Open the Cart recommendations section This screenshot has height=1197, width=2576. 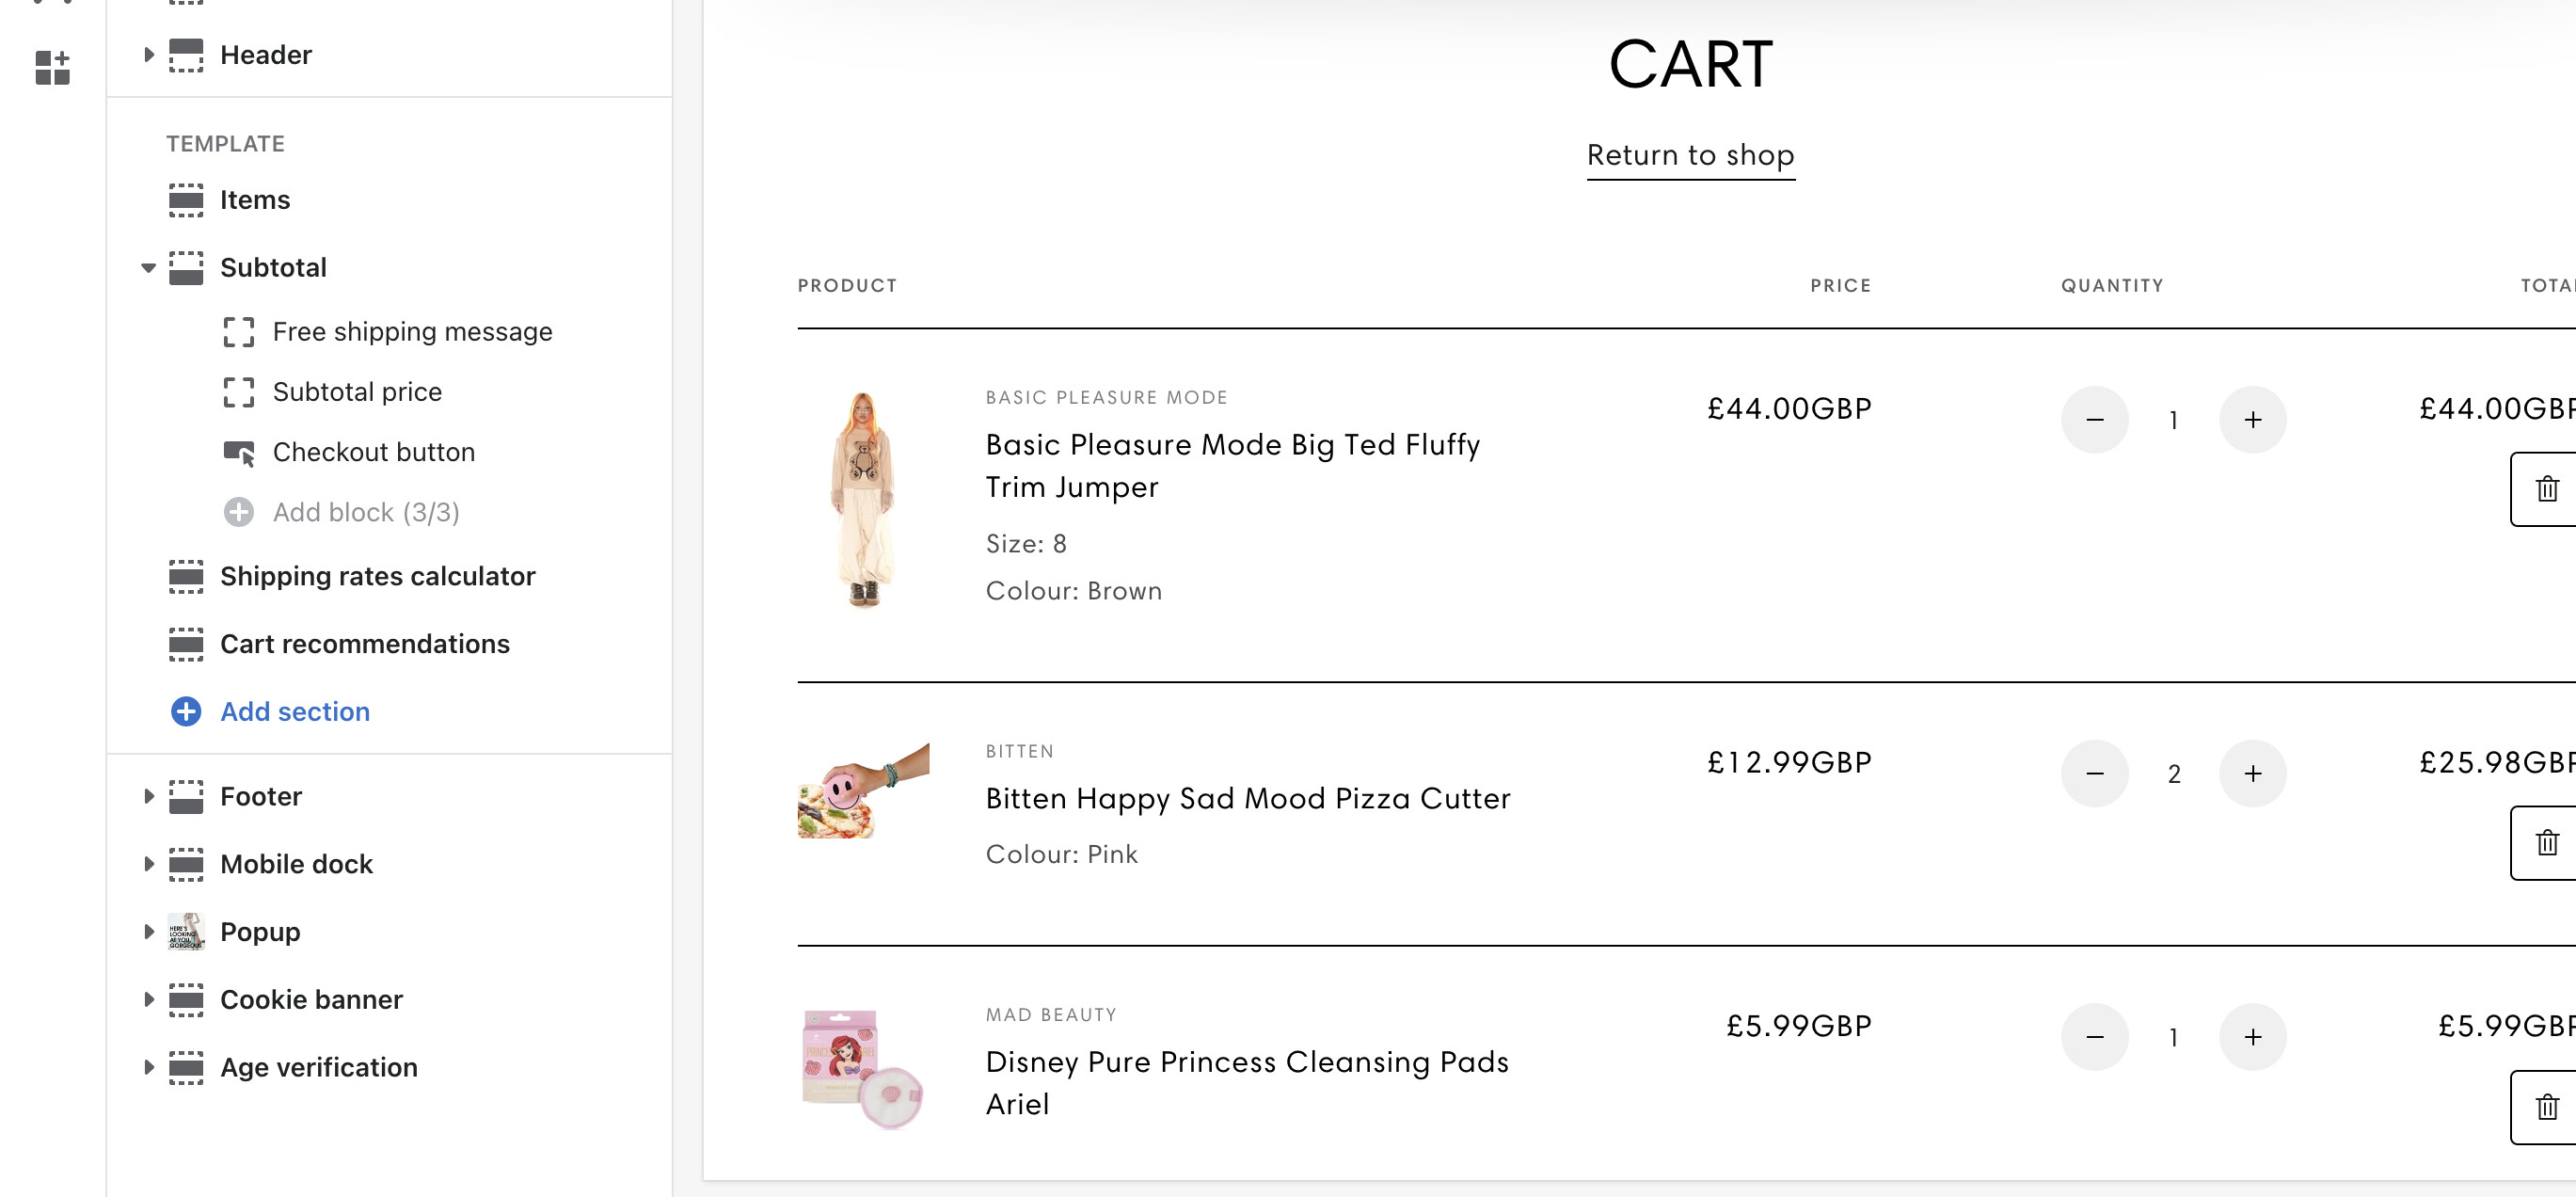(x=364, y=644)
